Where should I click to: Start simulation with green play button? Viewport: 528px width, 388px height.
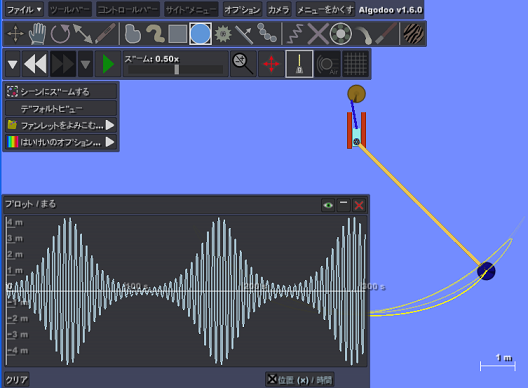(x=108, y=64)
